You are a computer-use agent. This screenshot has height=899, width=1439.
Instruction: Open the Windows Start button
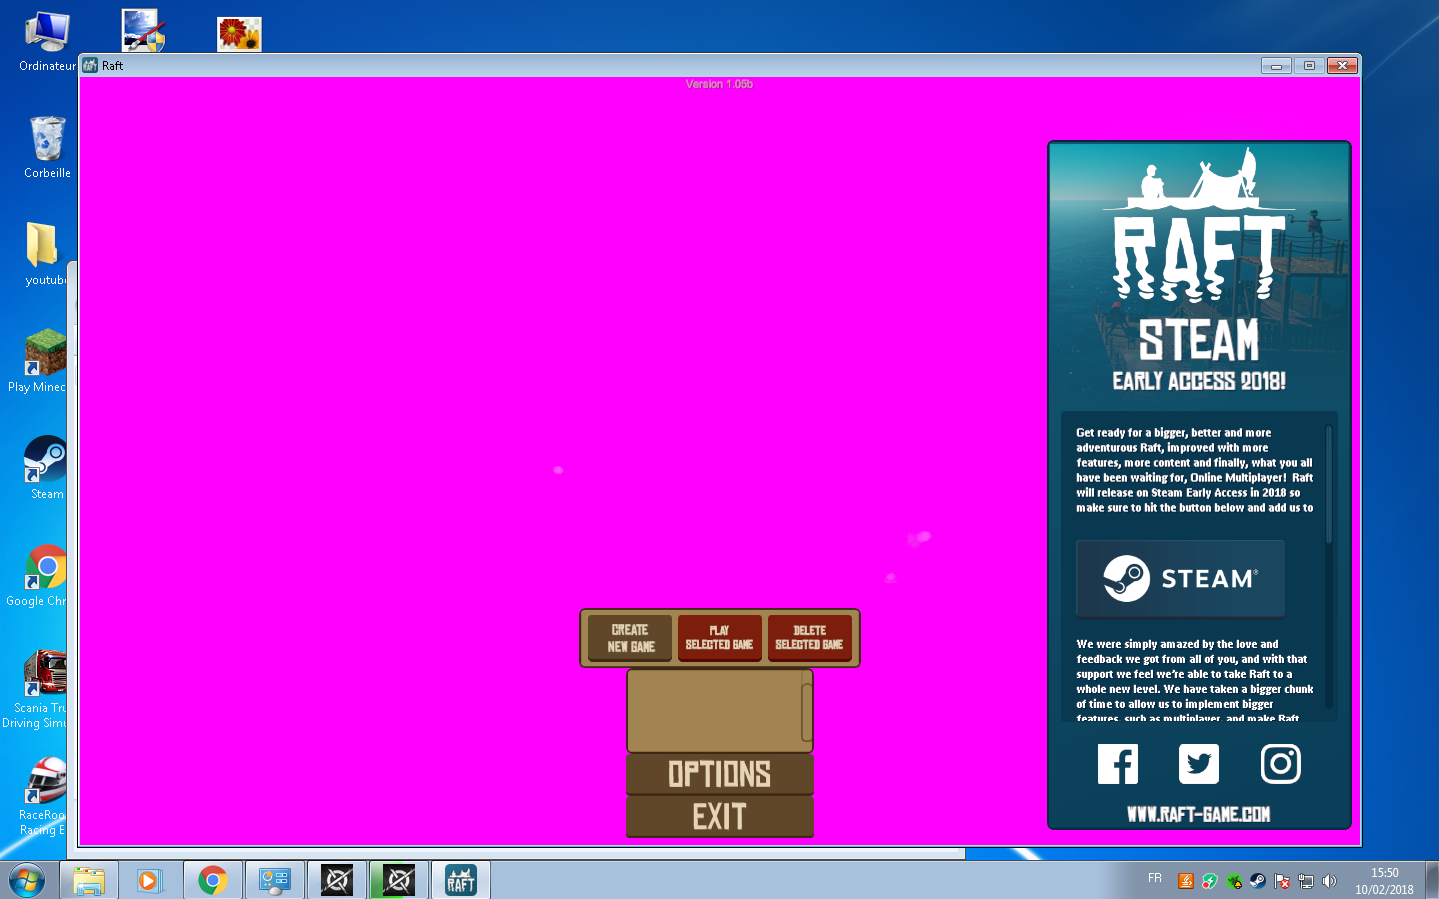(27, 880)
